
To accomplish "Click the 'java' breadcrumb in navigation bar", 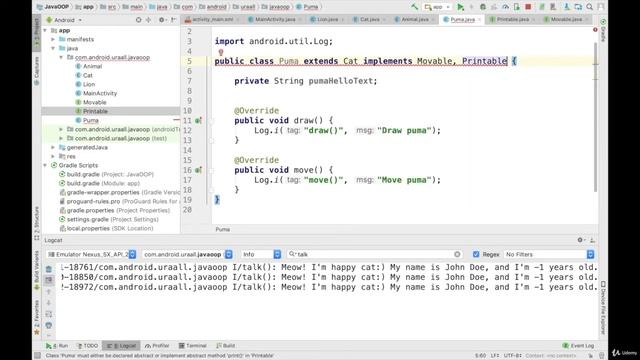I will pyautogui.click(x=158, y=7).
